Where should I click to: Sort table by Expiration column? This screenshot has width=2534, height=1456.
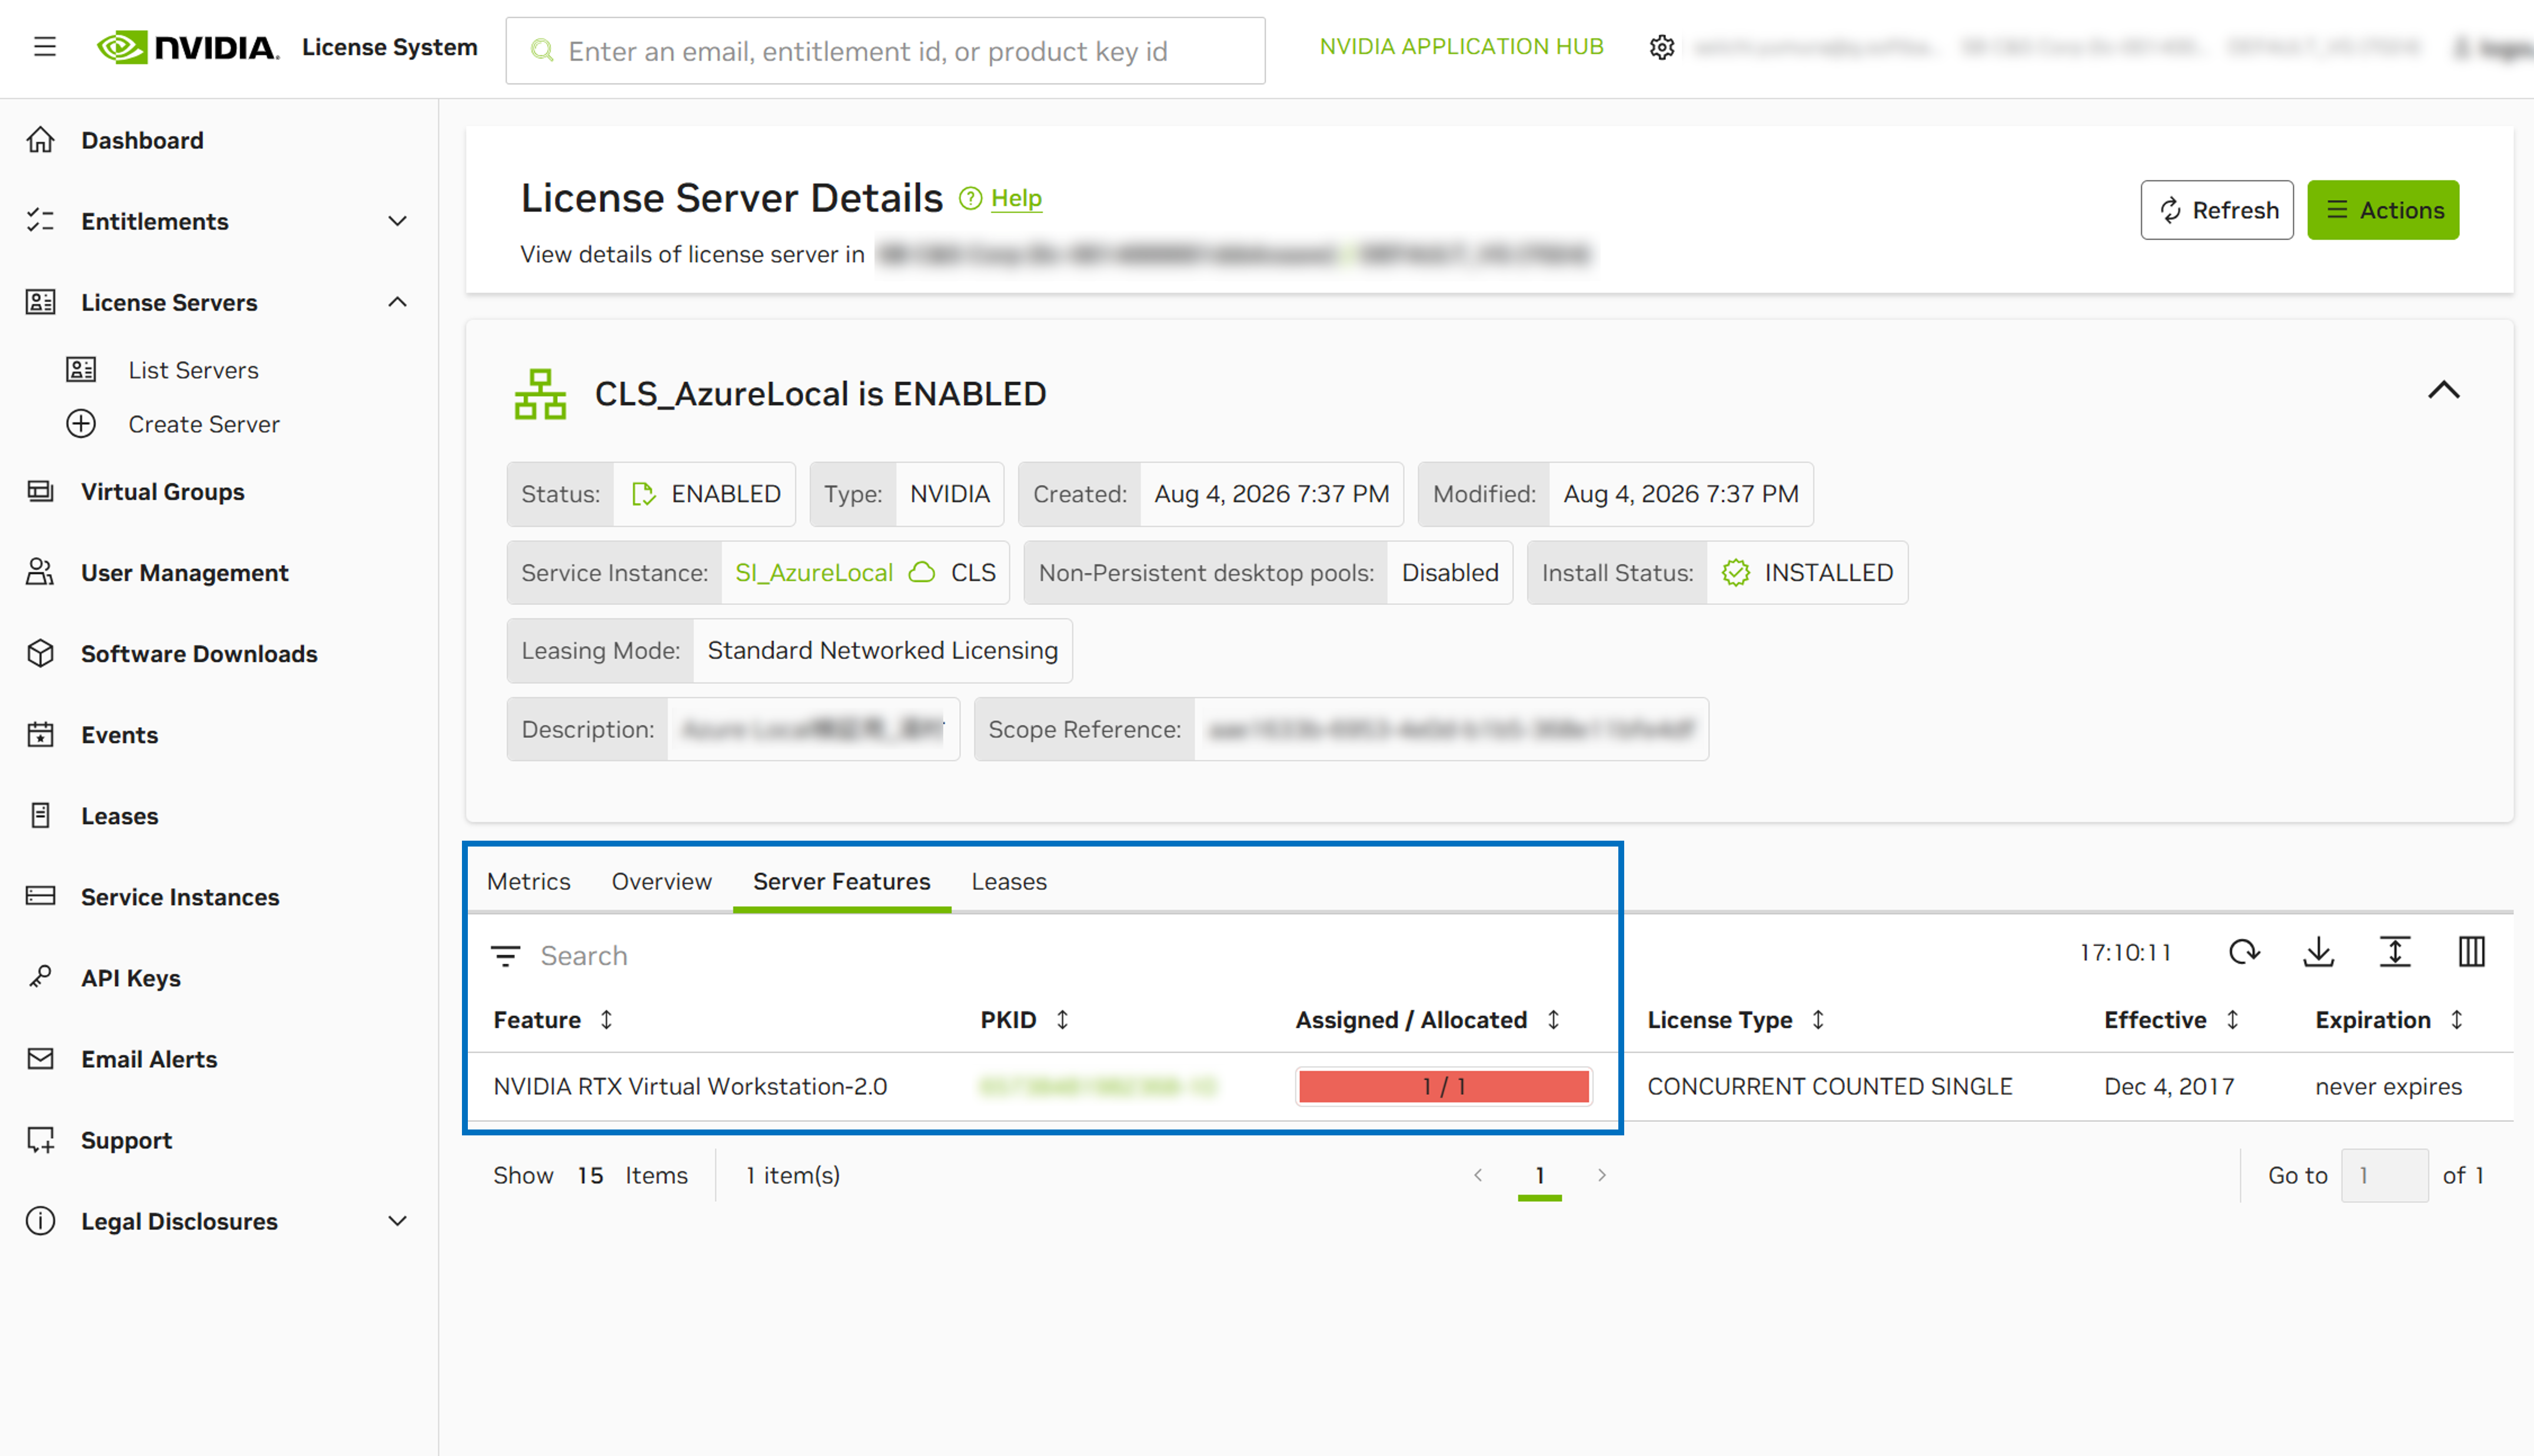click(x=2456, y=1020)
